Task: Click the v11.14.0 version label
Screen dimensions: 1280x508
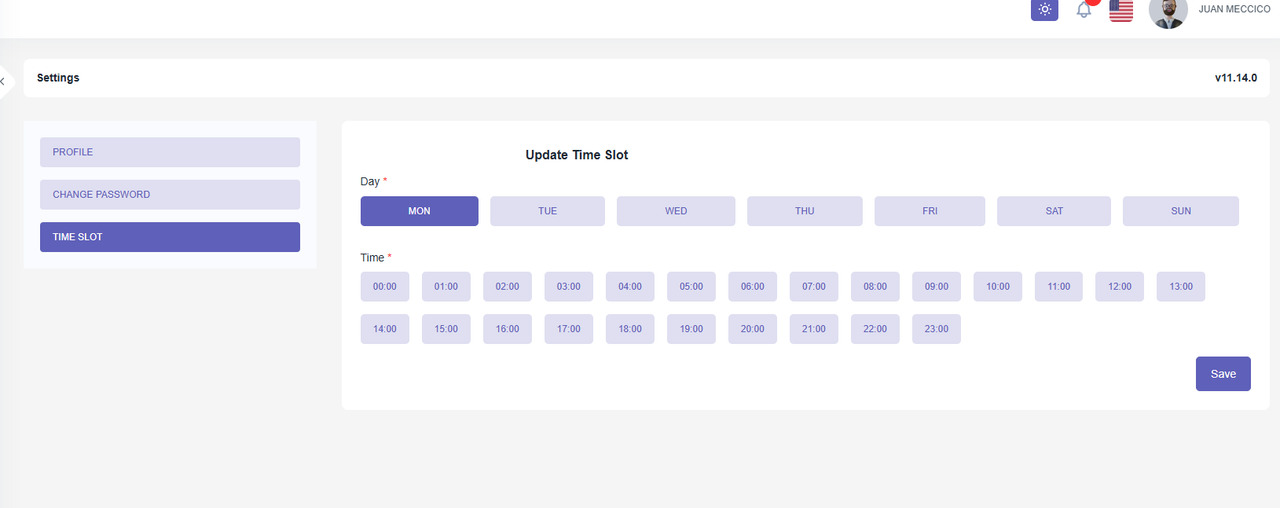Action: [1236, 78]
